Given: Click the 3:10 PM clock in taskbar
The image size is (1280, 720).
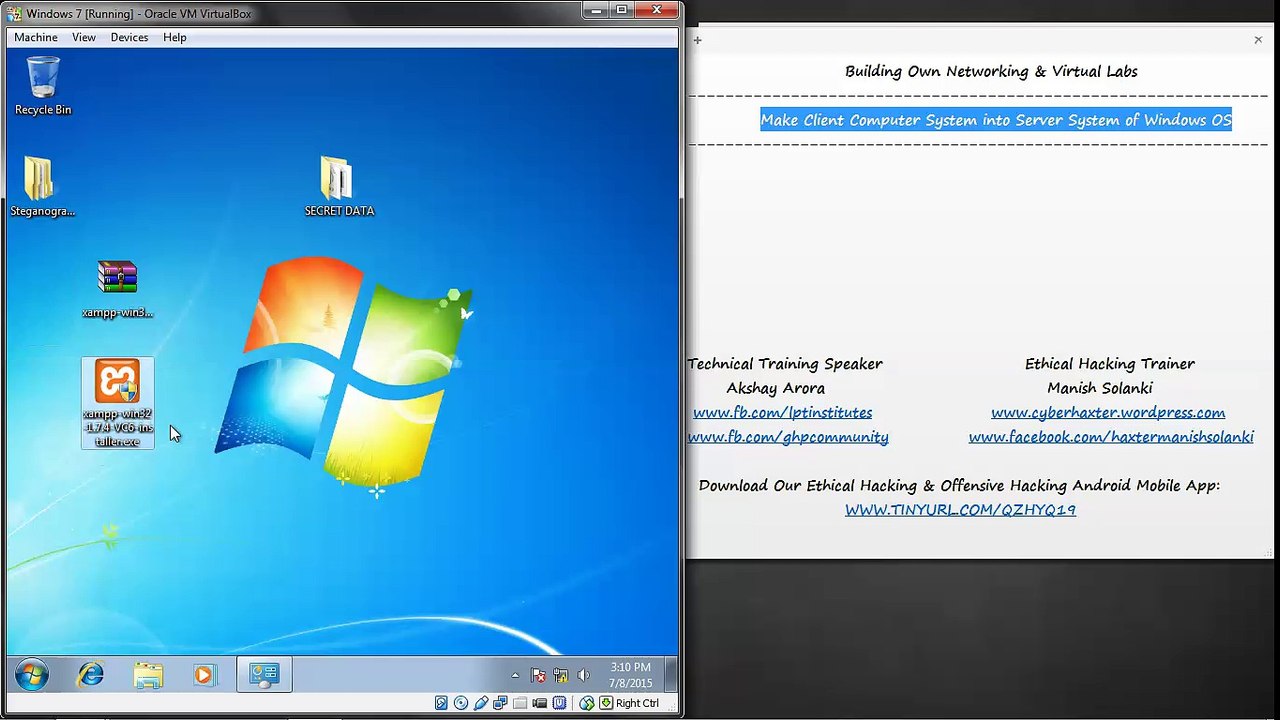Looking at the screenshot, I should click(x=631, y=675).
